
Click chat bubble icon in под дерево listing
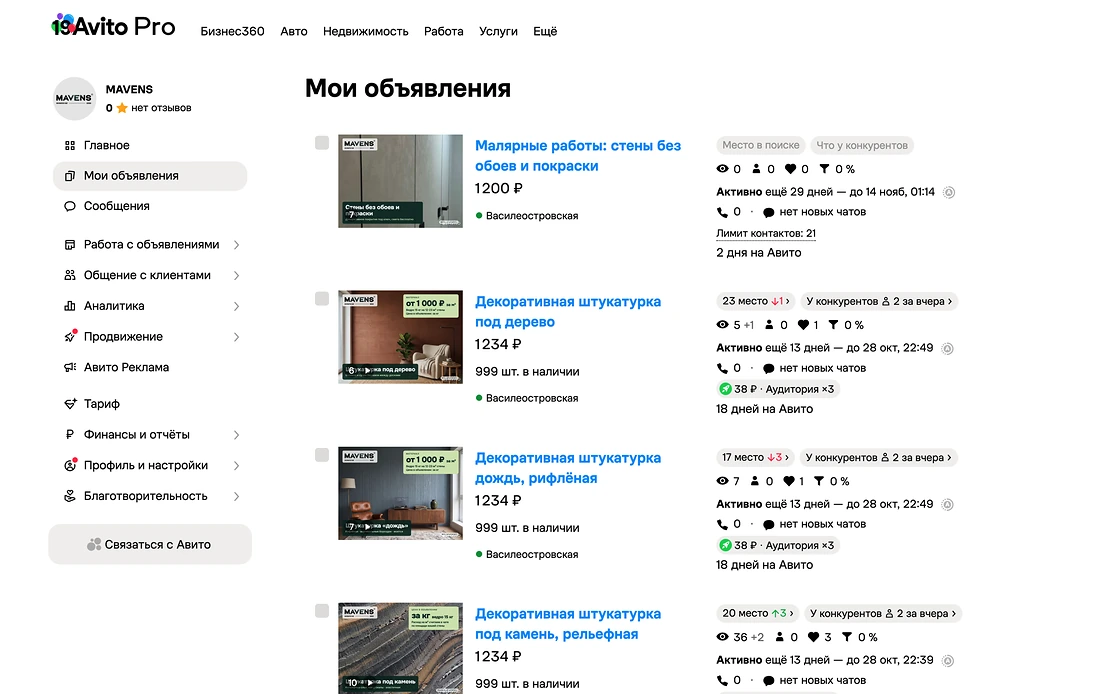click(769, 368)
